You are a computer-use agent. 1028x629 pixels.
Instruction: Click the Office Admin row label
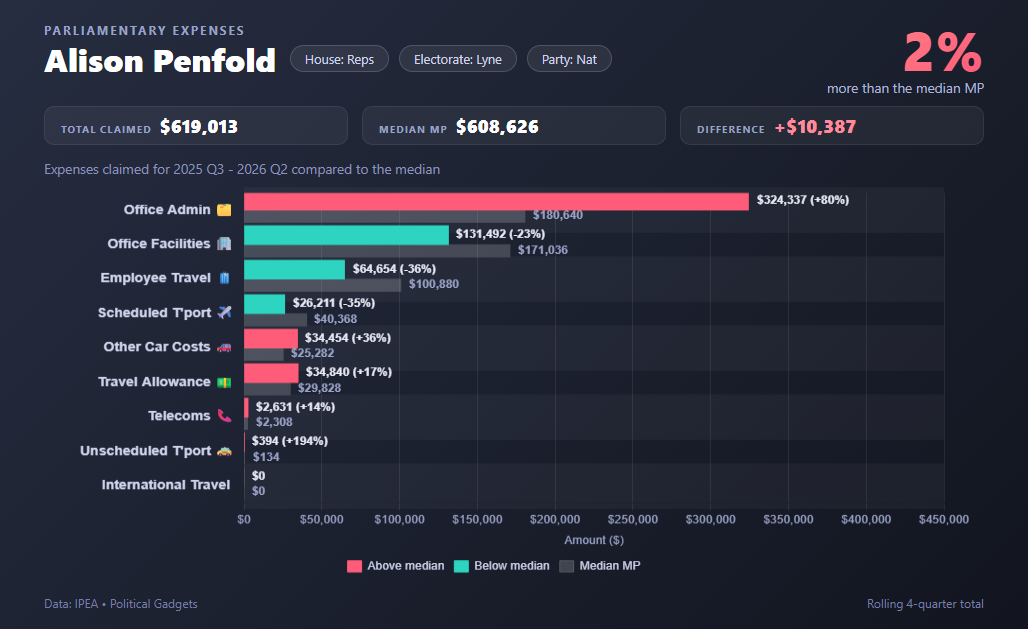167,210
